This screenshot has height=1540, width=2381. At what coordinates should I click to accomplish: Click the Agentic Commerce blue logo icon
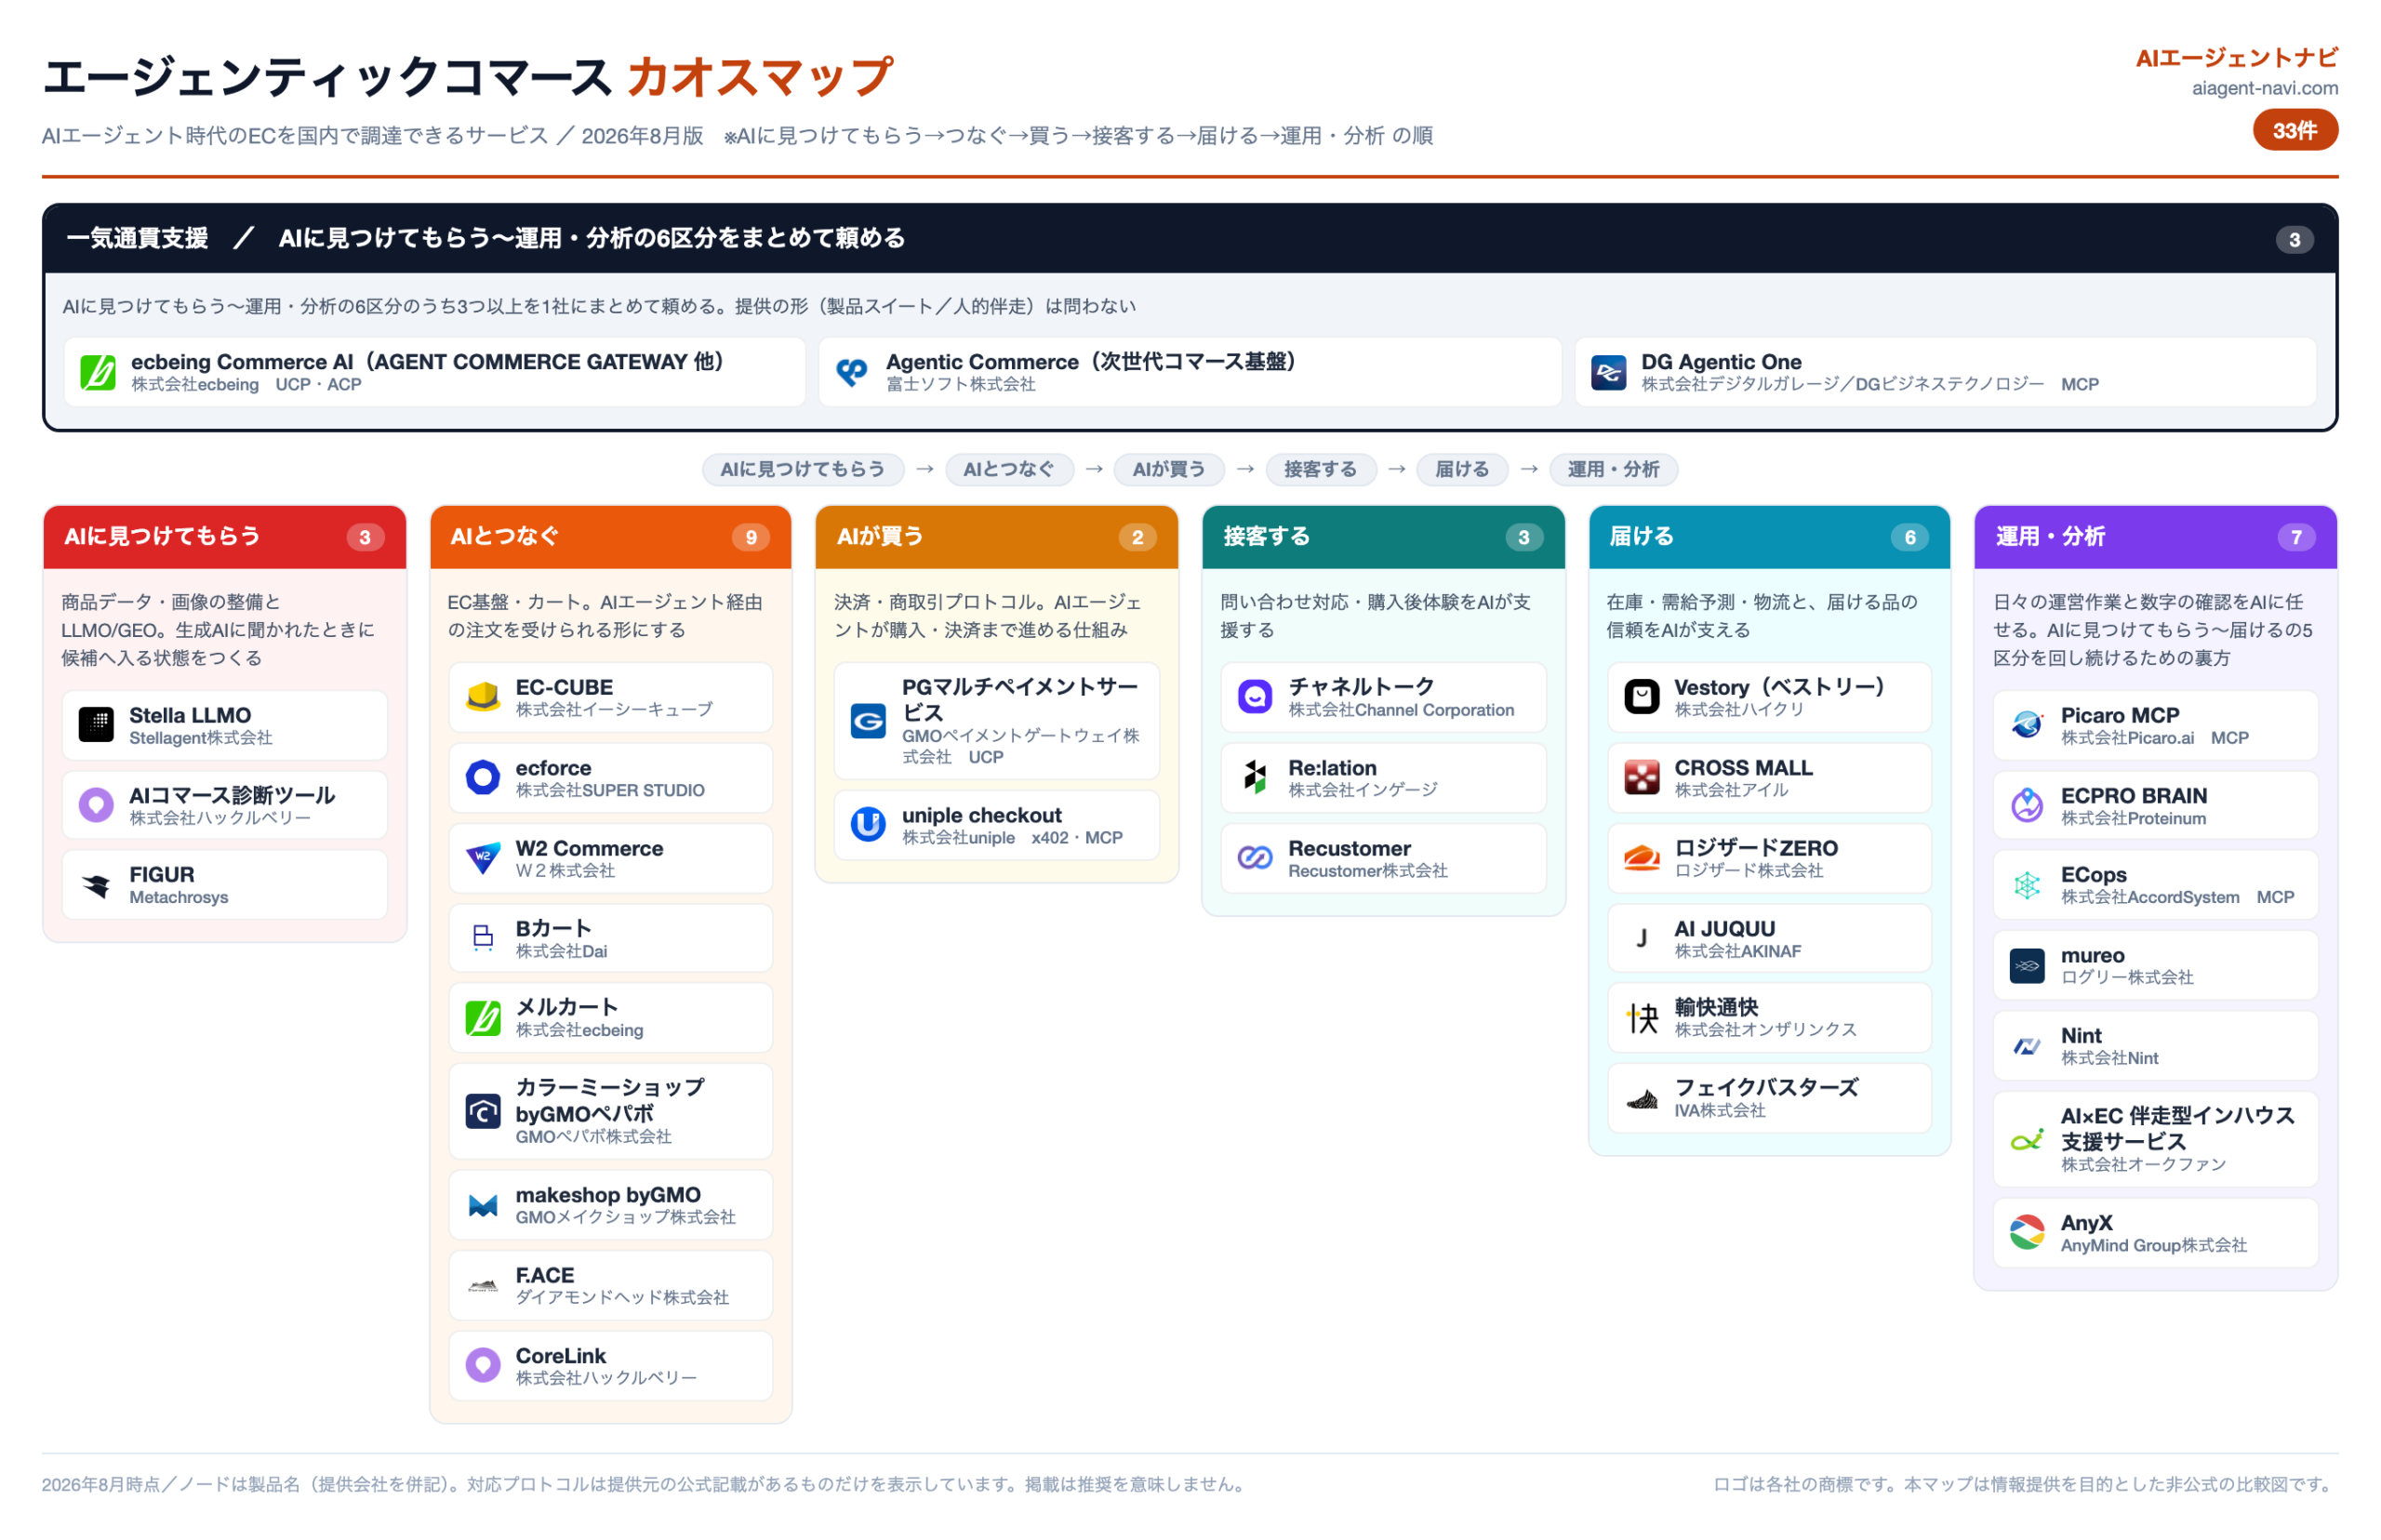(852, 372)
